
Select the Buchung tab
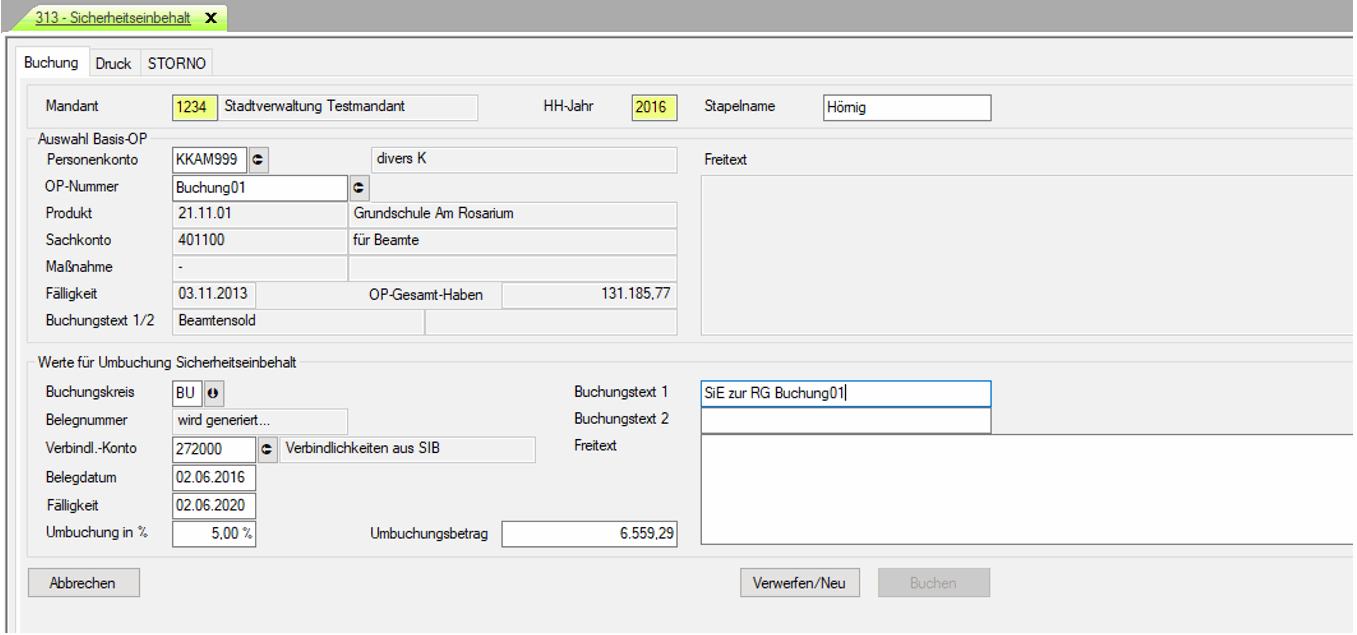pos(51,63)
